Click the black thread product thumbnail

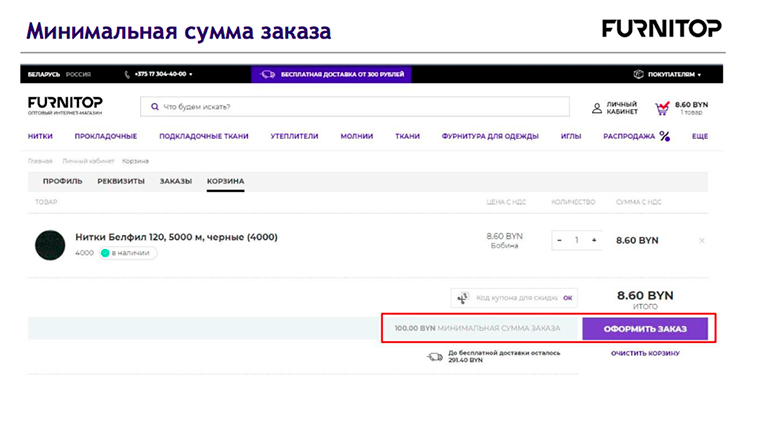coord(50,245)
